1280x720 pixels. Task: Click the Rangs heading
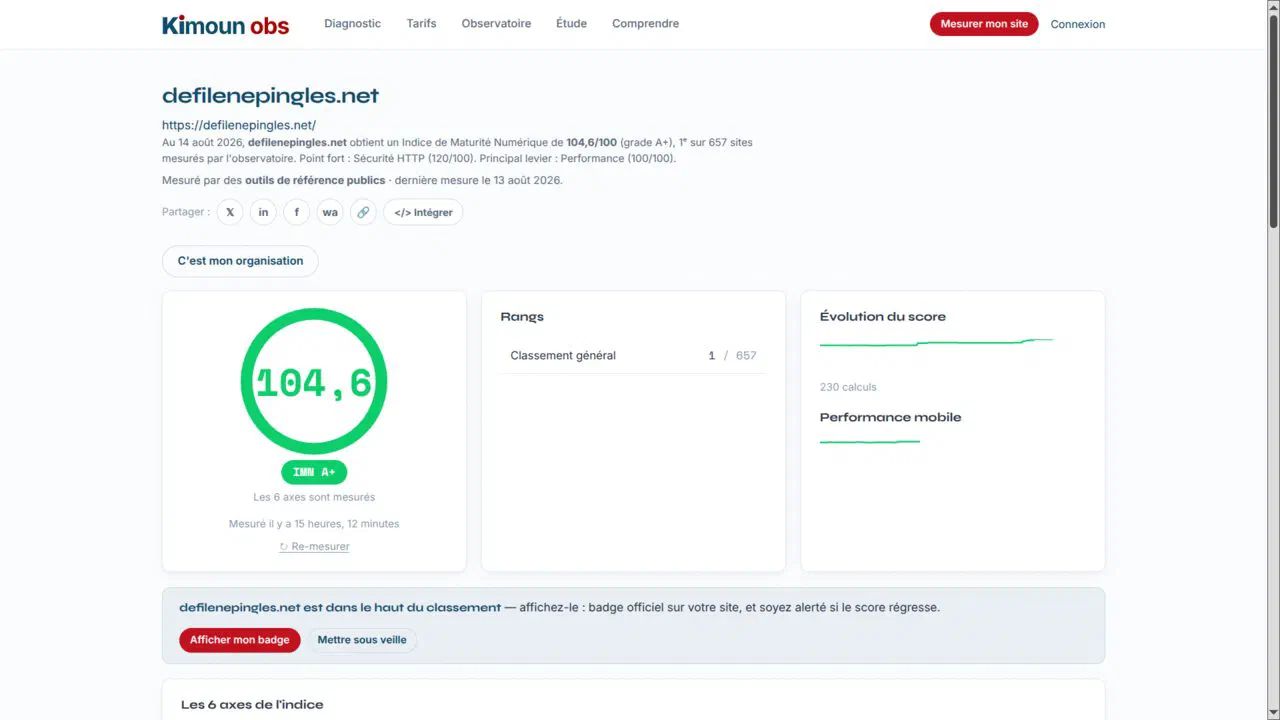522,317
